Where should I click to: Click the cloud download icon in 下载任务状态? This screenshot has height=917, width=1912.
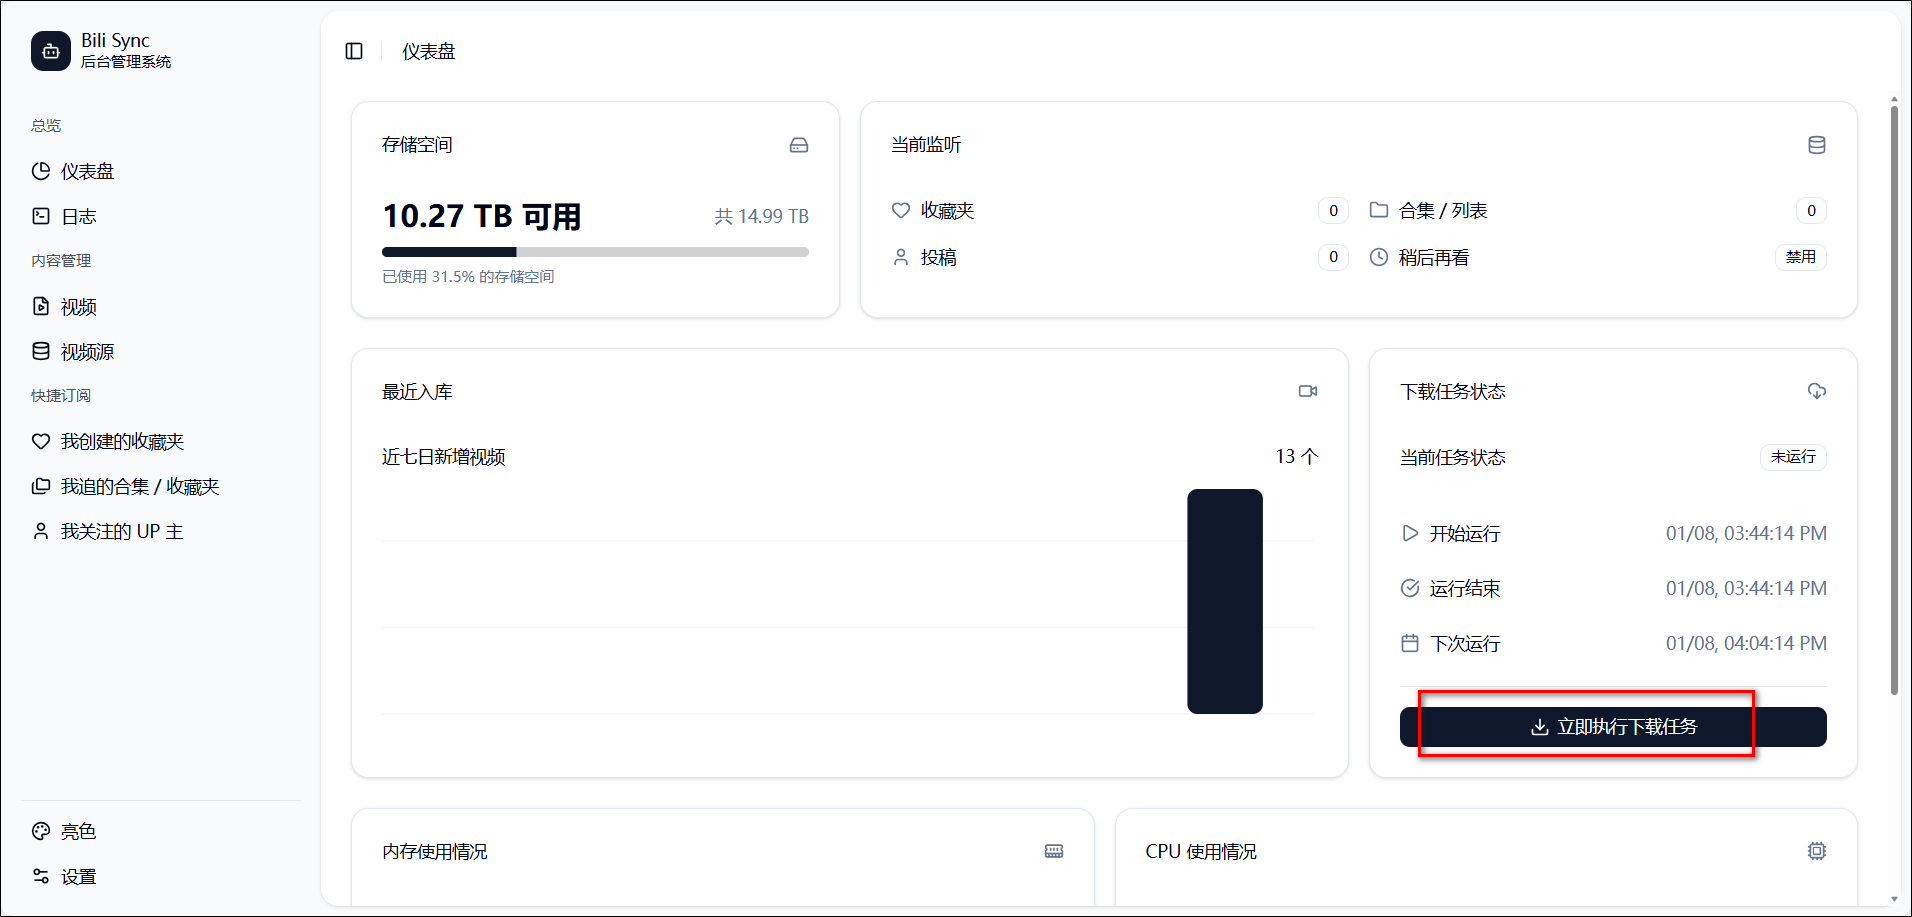pos(1816,391)
